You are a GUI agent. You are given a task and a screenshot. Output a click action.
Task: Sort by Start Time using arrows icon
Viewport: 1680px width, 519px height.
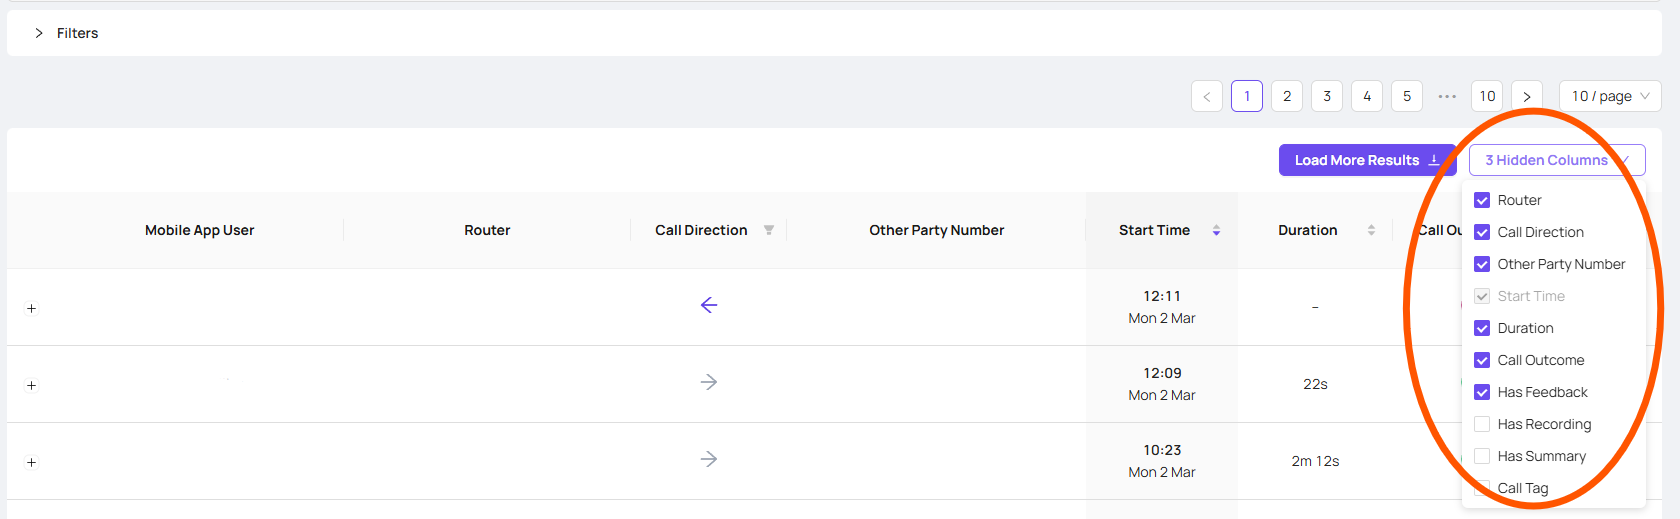1216,230
